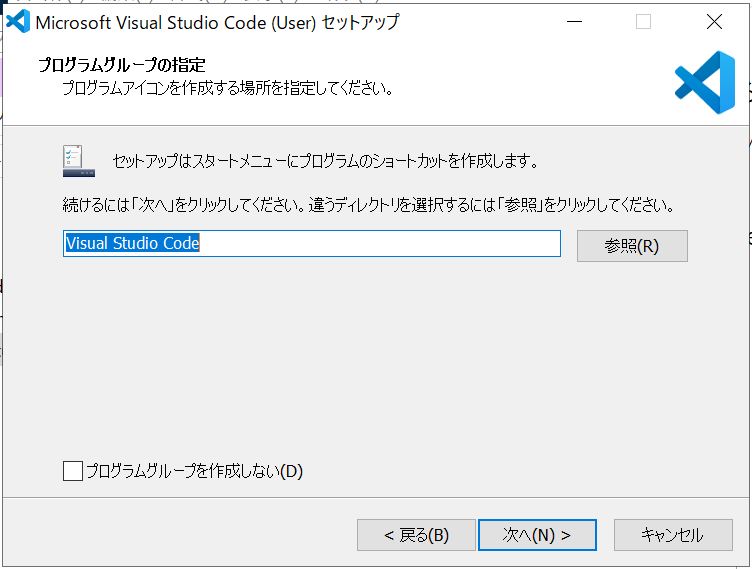This screenshot has width=752, height=569.
Task: Click the スタートメニュー shortcut description text
Action: (325, 161)
